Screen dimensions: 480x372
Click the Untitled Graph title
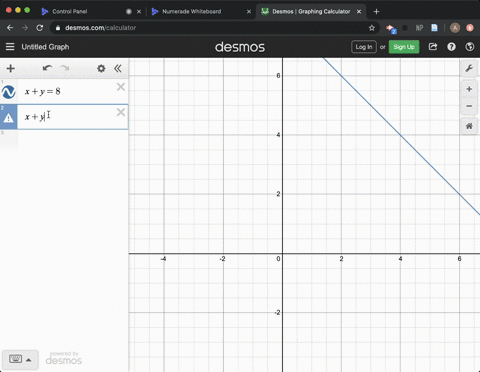(45, 47)
